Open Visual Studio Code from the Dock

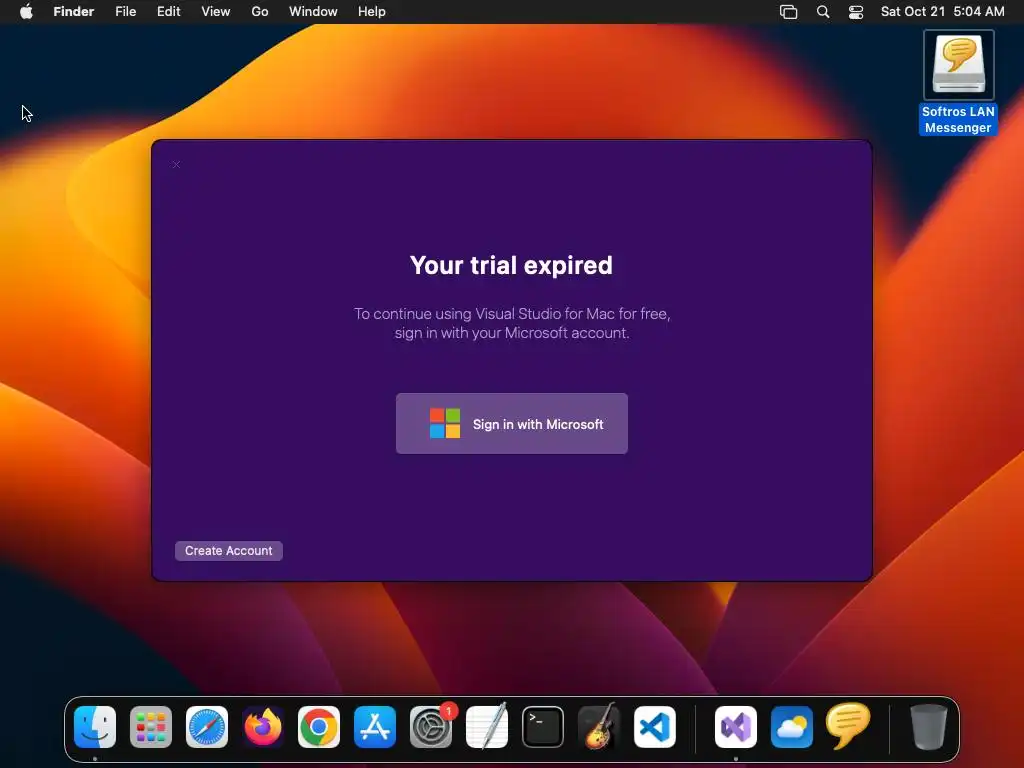(655, 727)
